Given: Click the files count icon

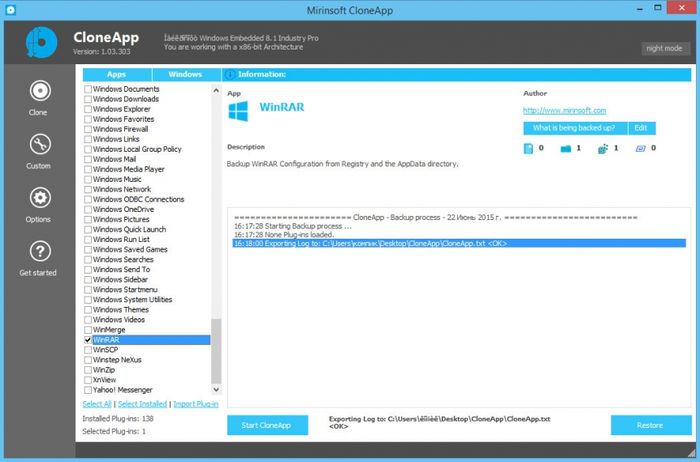Looking at the screenshot, I should click(x=528, y=149).
